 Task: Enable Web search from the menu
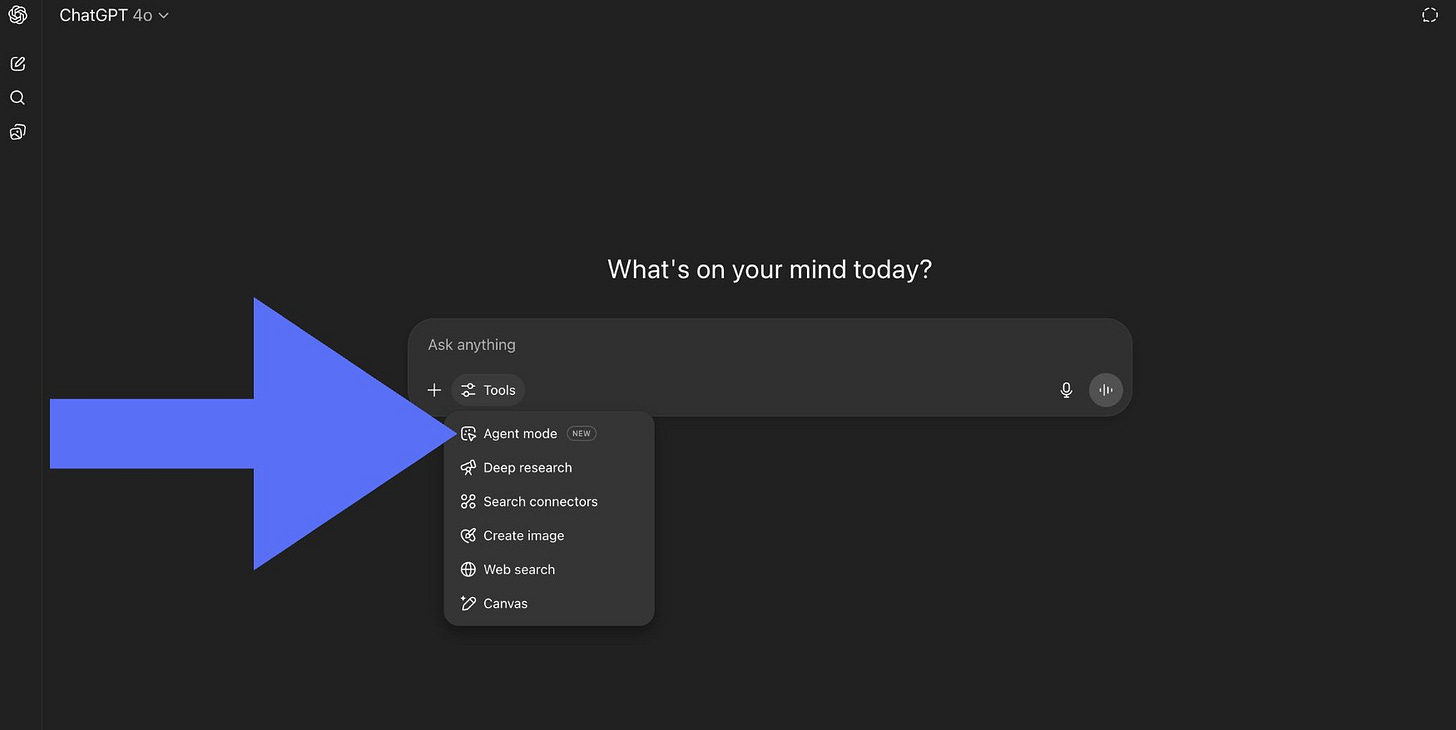549,569
